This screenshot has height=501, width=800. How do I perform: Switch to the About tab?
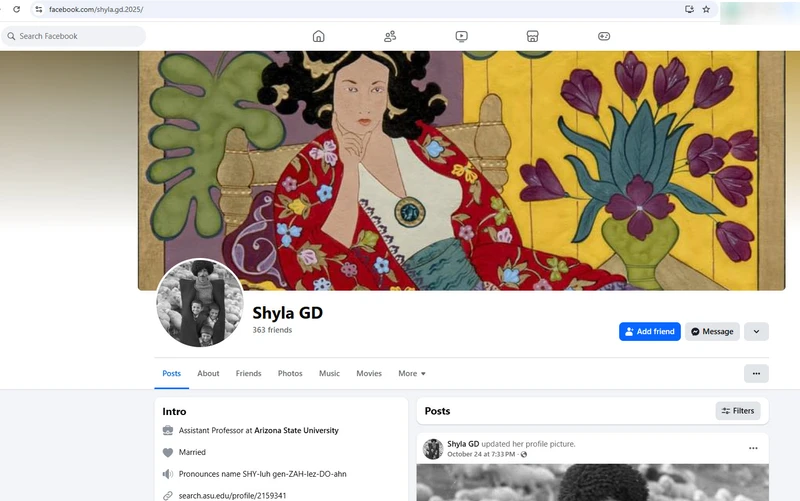pyautogui.click(x=208, y=373)
